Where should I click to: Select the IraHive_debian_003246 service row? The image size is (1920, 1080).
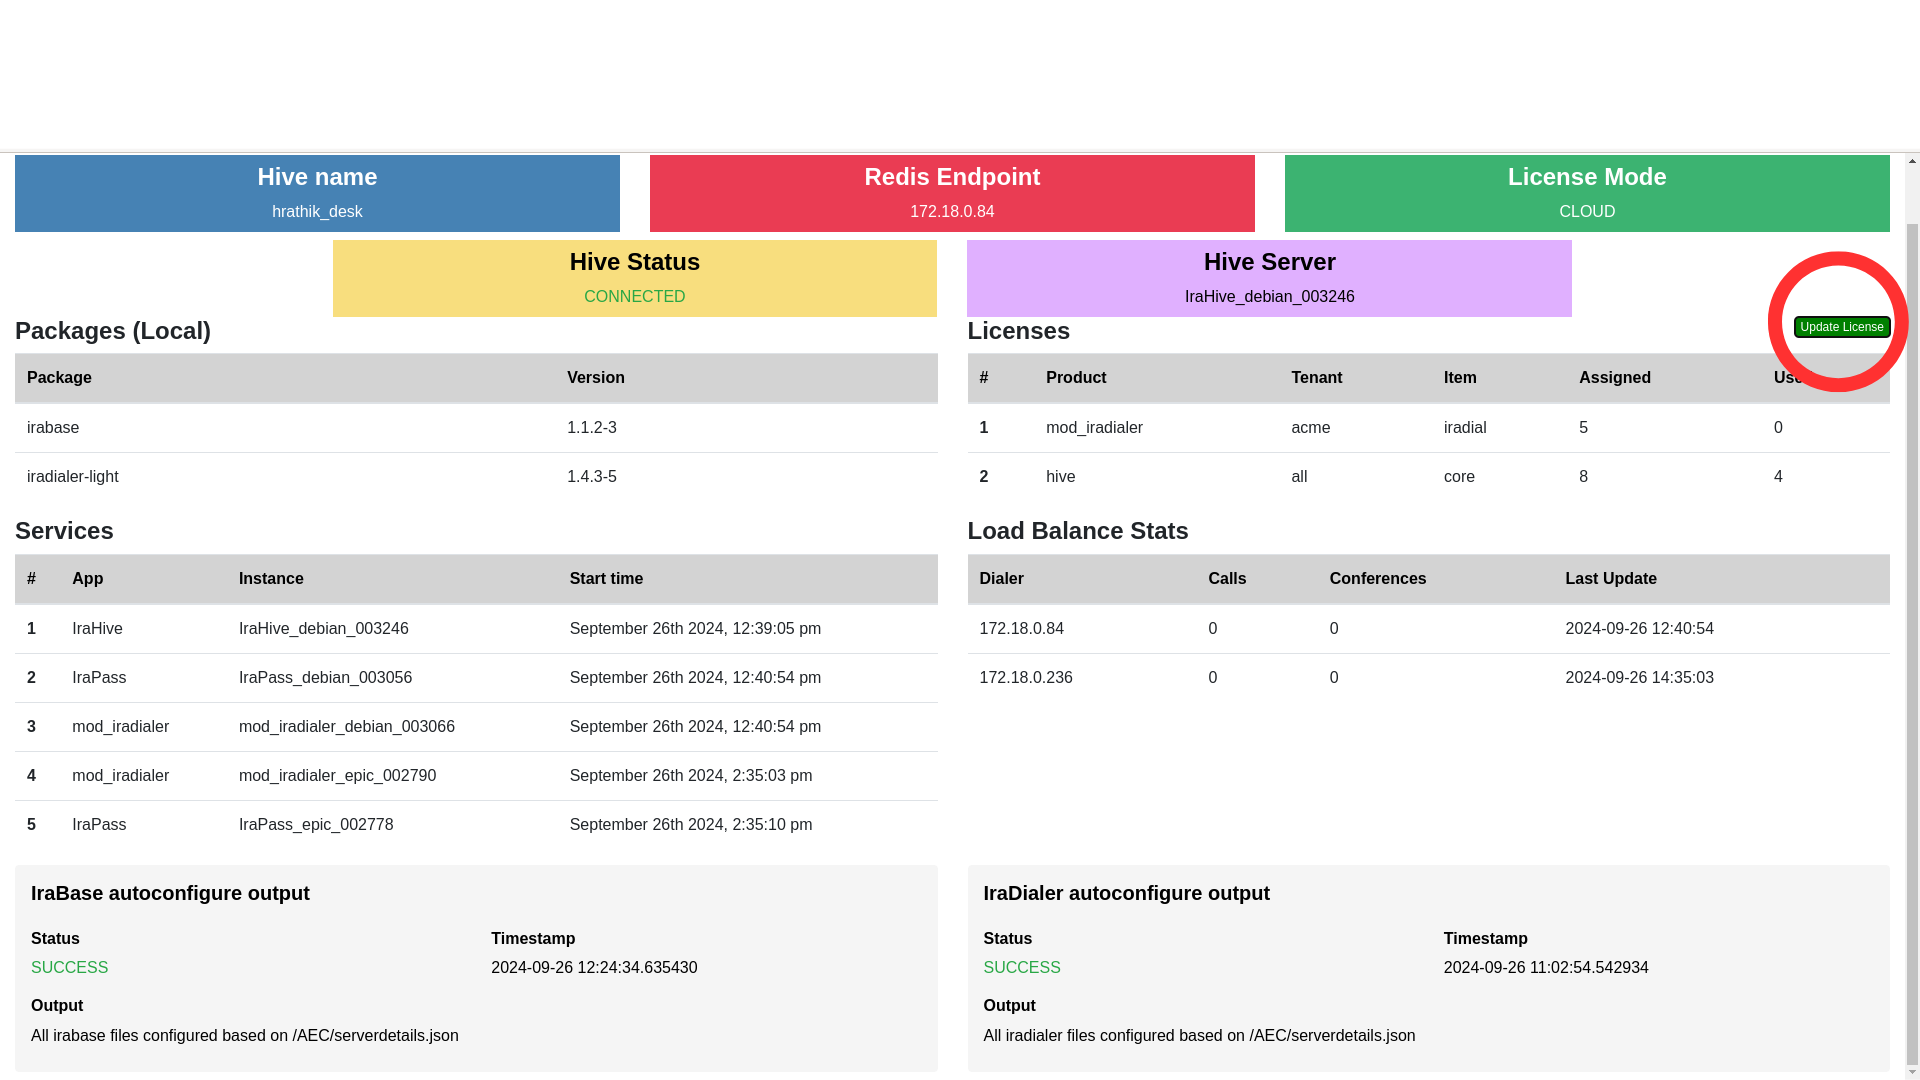point(476,629)
